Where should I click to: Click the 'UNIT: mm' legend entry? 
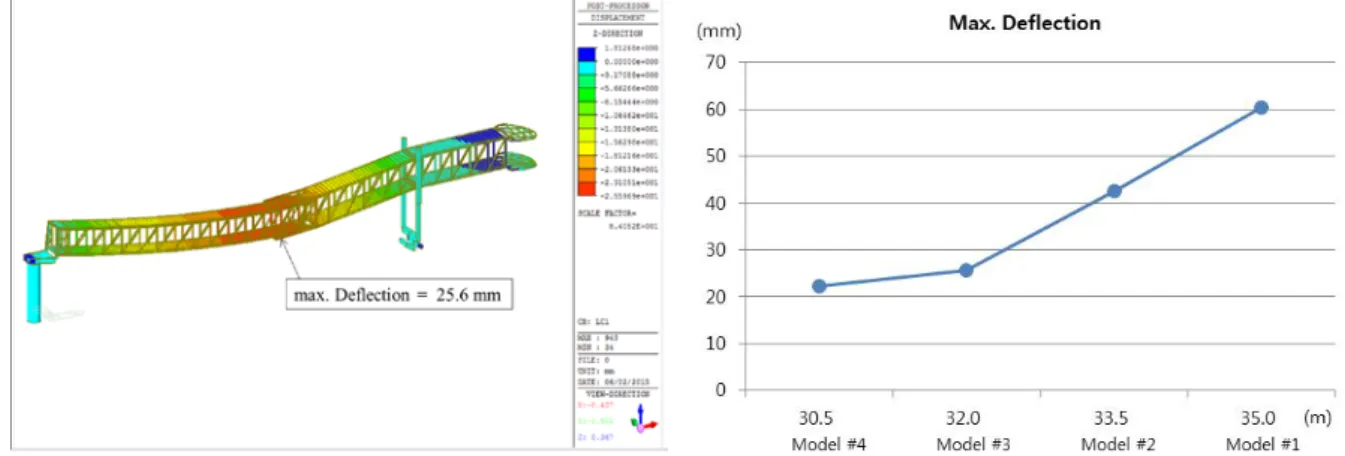(596, 371)
